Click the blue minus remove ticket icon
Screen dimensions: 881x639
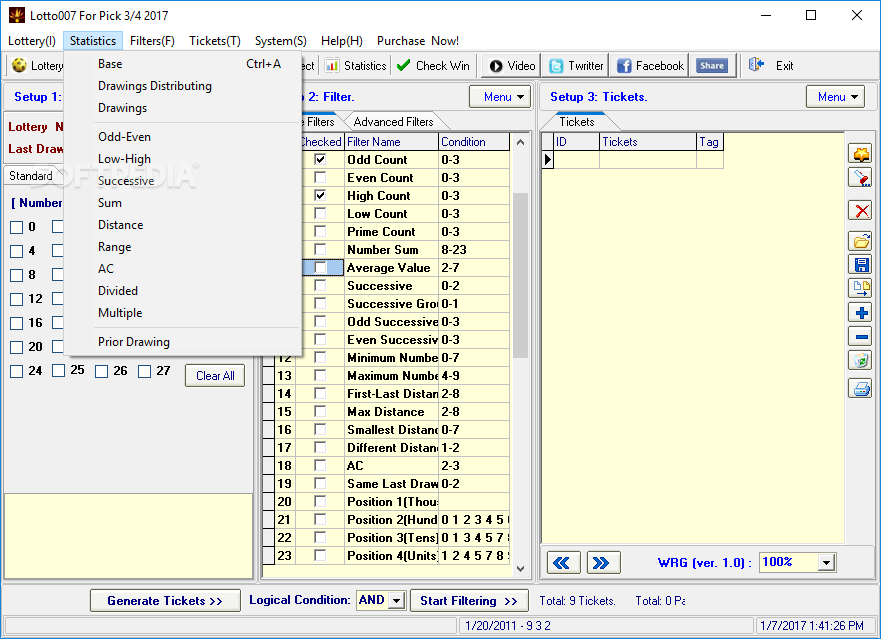[x=860, y=337]
